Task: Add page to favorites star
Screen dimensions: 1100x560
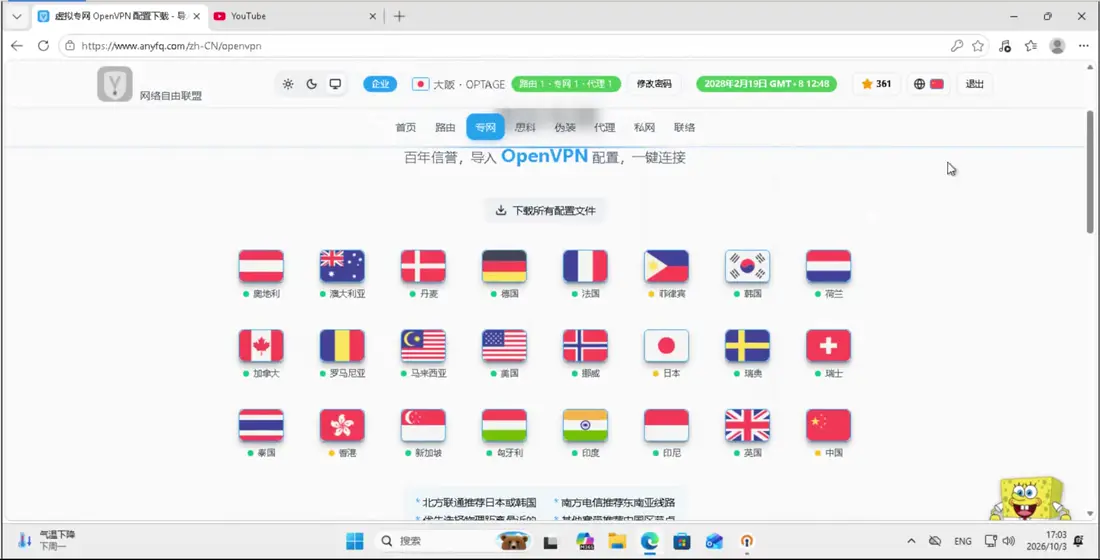Action: (978, 46)
